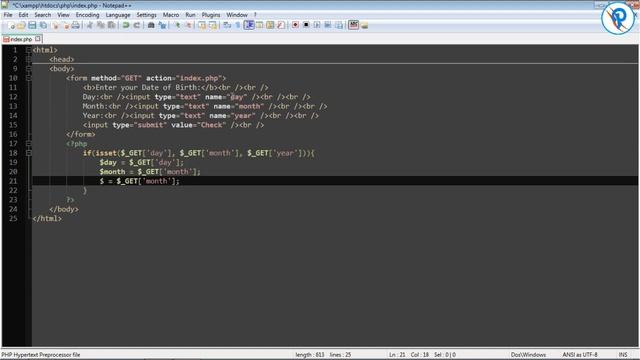
Task: Open the View menu
Action: (x=63, y=15)
